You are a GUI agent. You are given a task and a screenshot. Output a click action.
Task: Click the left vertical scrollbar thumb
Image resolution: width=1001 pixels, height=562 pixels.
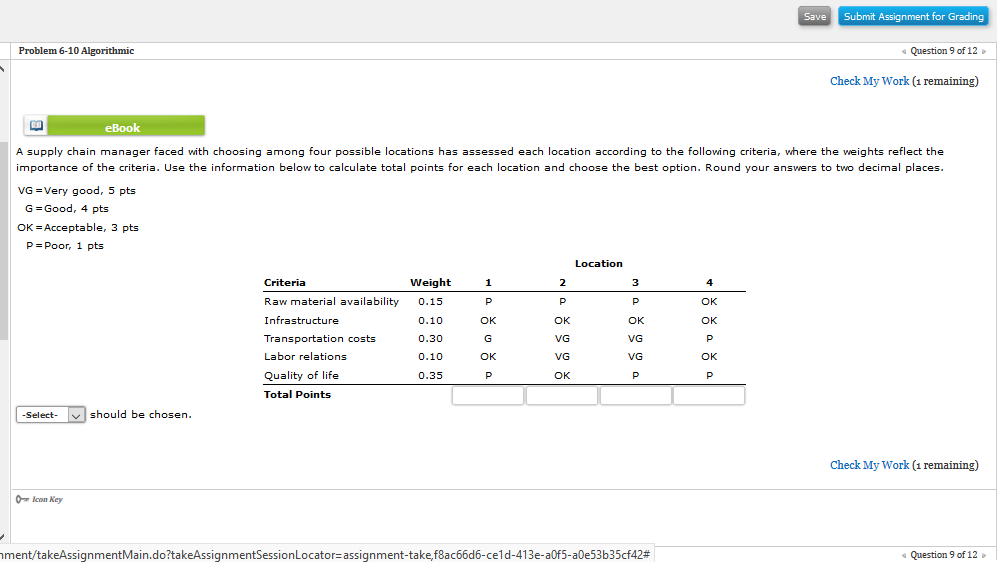click(4, 241)
